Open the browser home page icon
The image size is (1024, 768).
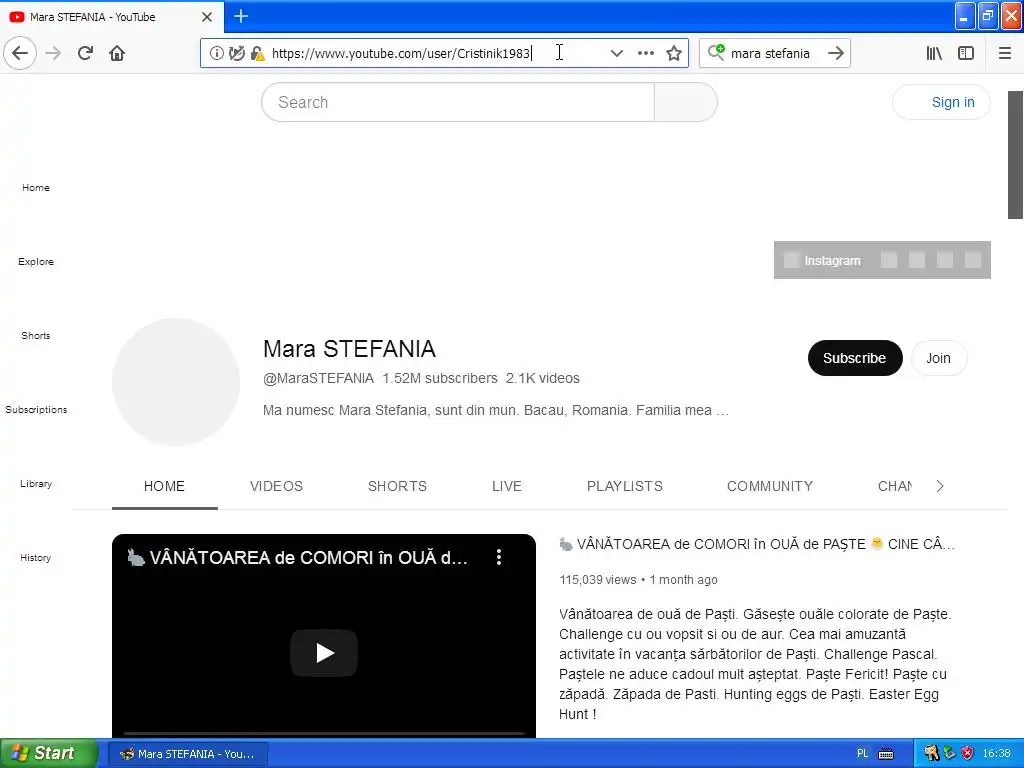(x=117, y=53)
